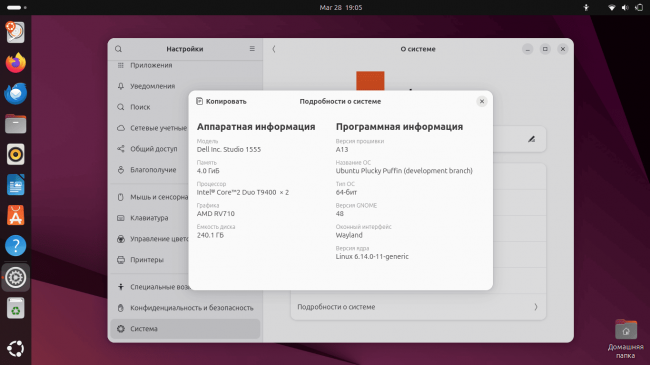Open Клавиатура settings
The width and height of the screenshot is (650, 365).
pyautogui.click(x=150, y=218)
